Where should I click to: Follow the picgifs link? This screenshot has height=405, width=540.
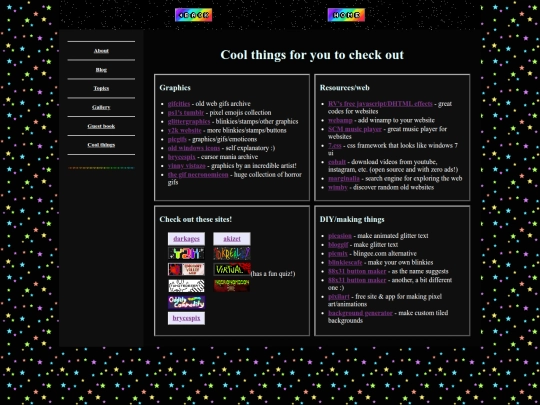(177, 139)
